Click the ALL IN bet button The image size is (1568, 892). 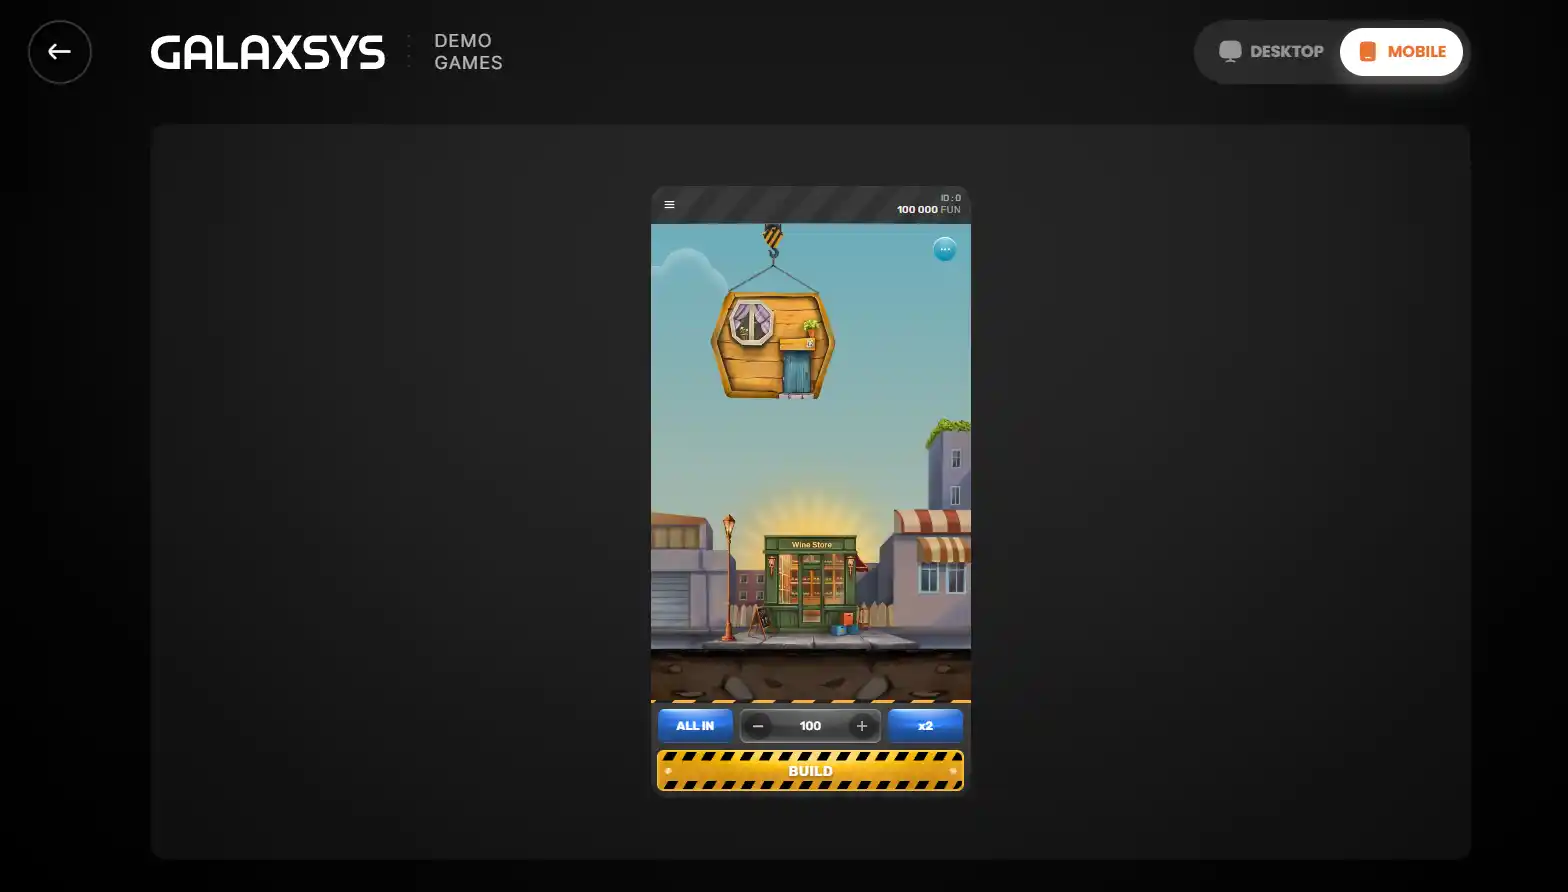tap(695, 726)
